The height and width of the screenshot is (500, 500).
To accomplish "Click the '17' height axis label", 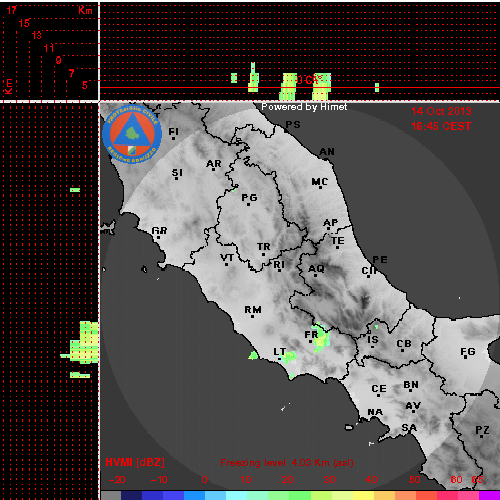I will pyautogui.click(x=11, y=10).
